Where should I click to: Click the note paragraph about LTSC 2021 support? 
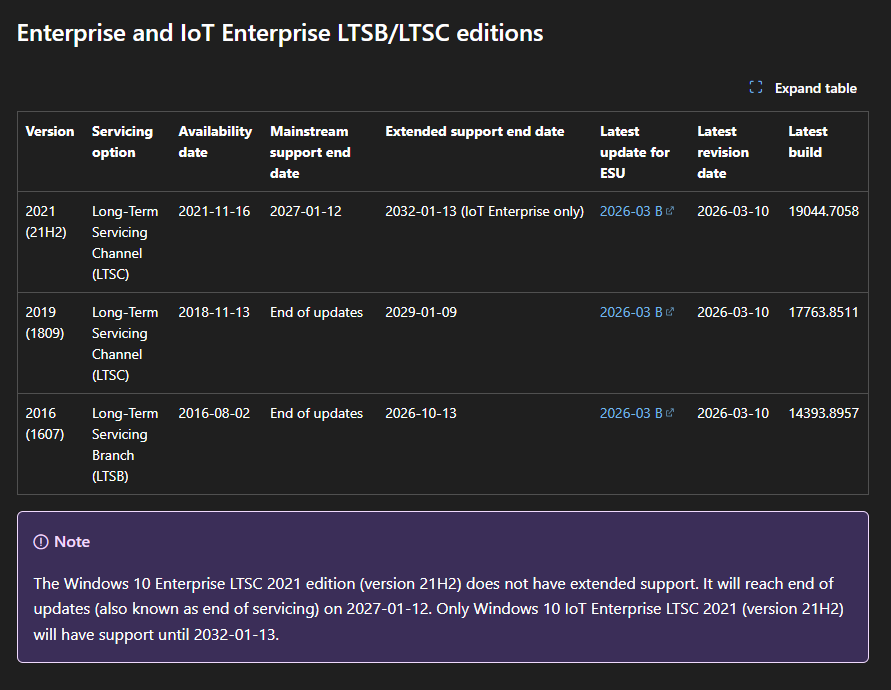[x=439, y=609]
